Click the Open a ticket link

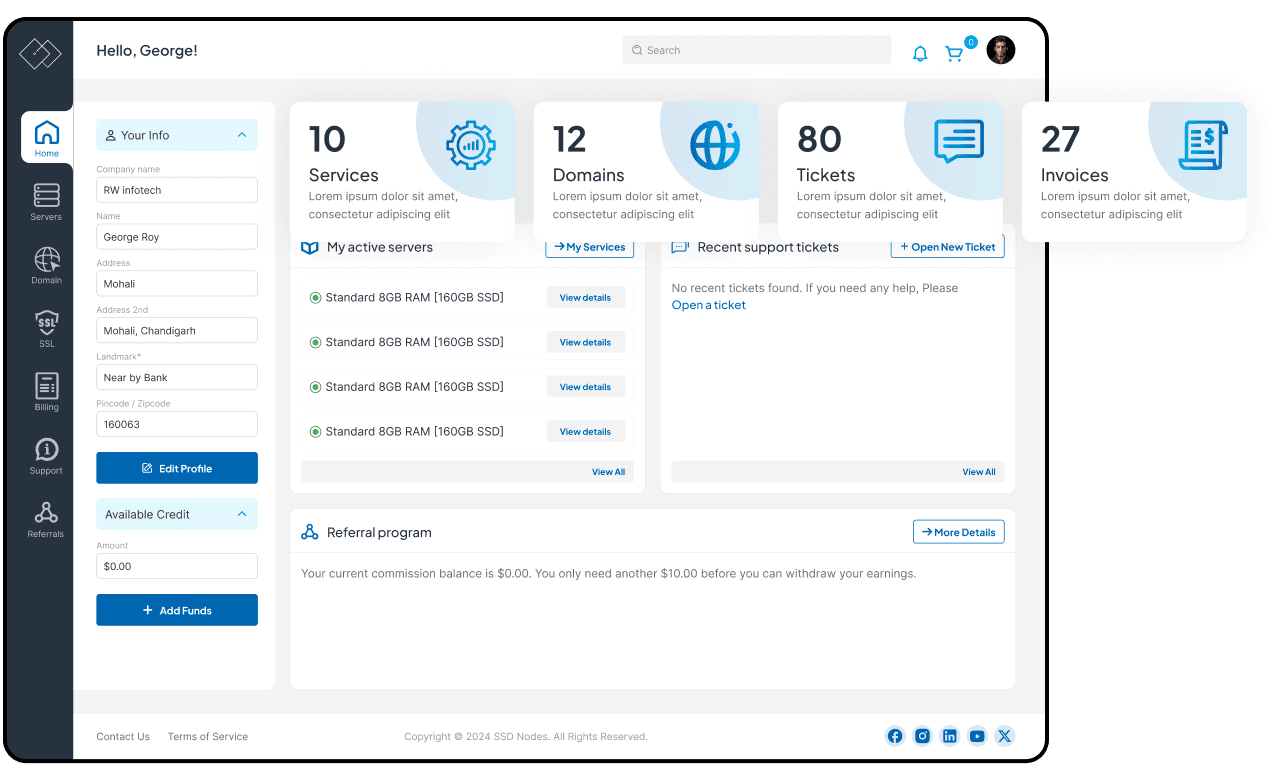709,305
